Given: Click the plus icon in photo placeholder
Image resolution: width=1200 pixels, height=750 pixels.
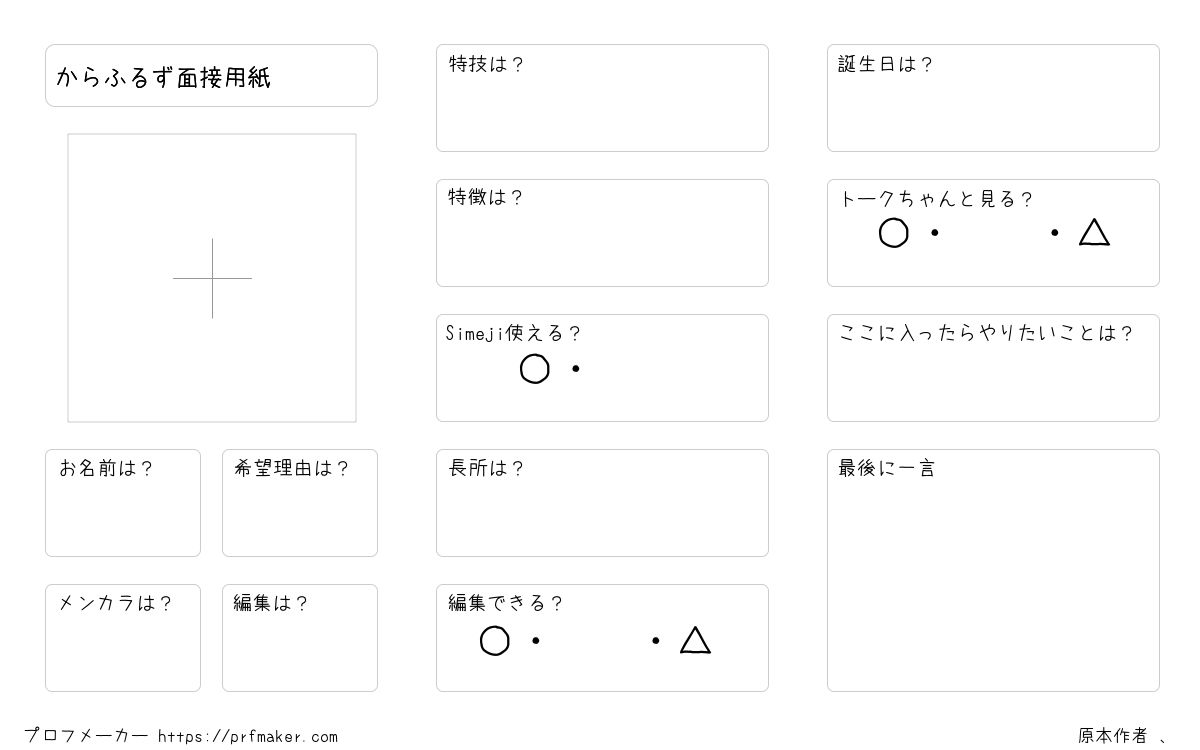Looking at the screenshot, I should point(212,278).
